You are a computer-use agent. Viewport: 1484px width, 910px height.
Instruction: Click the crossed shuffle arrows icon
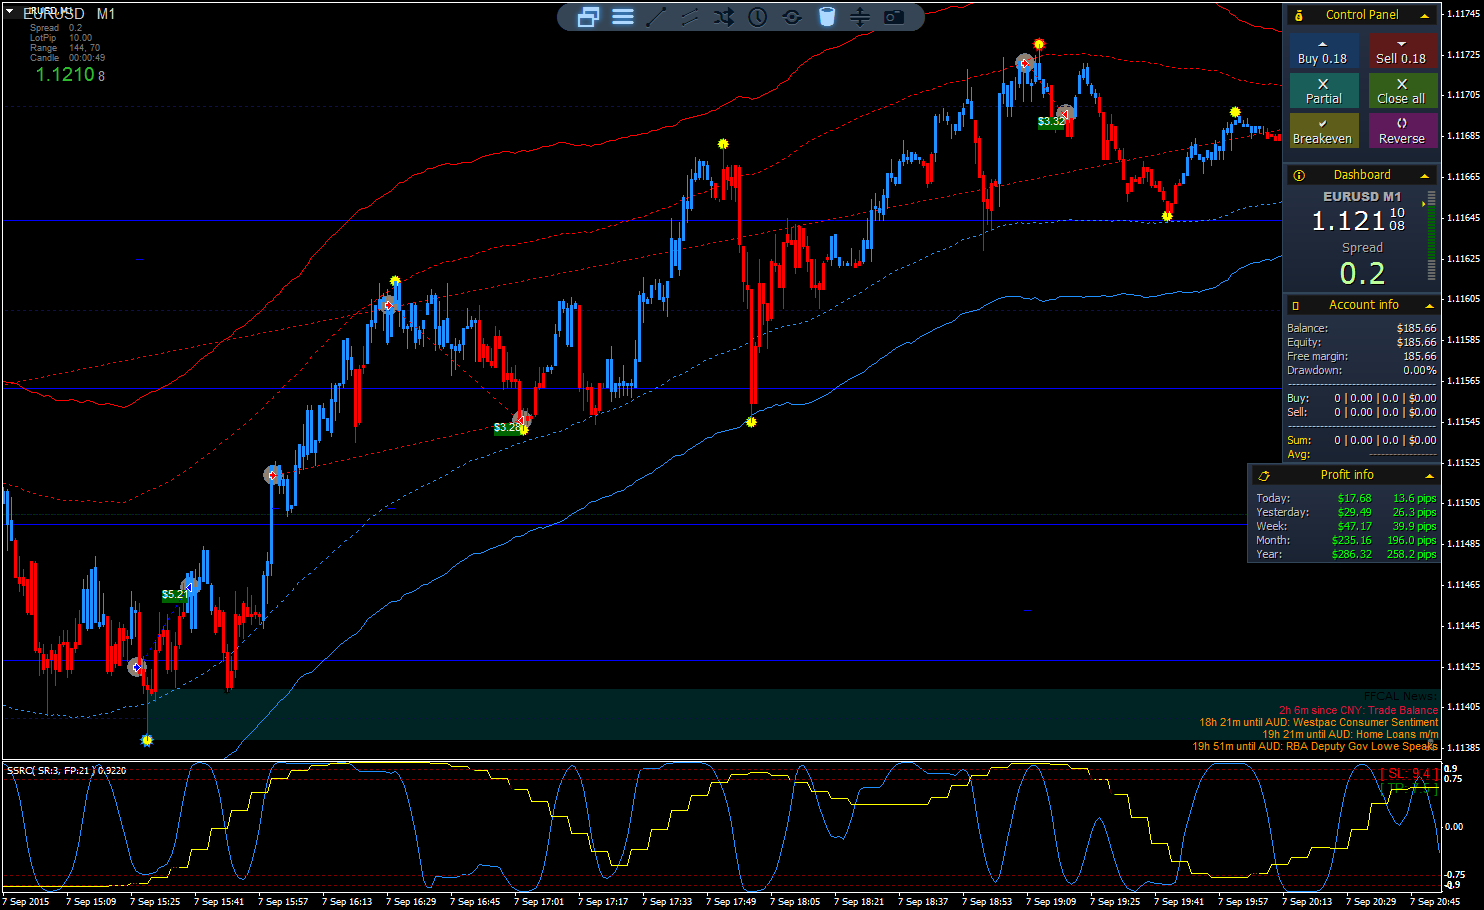coord(724,17)
